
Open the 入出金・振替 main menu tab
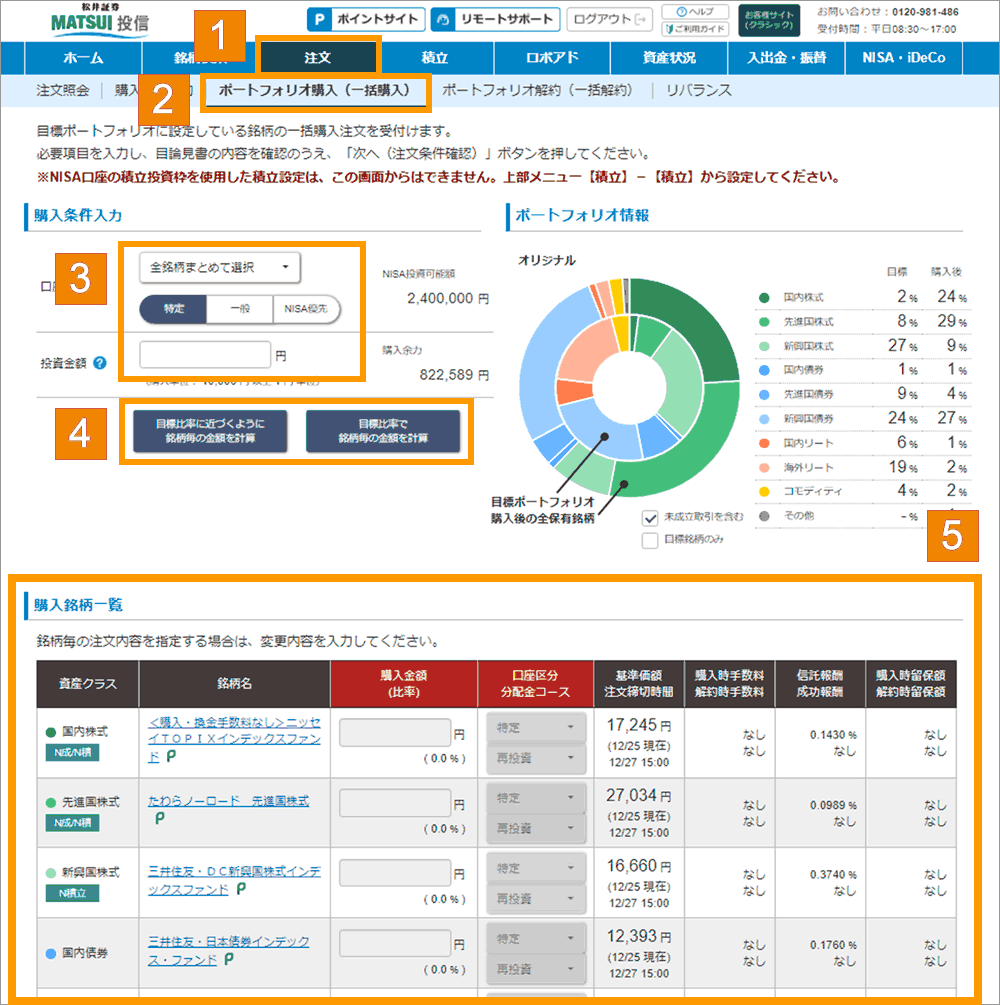pyautogui.click(x=787, y=58)
